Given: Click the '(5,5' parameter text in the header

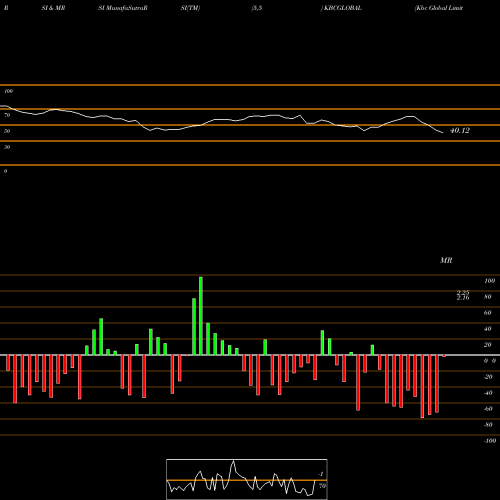Looking at the screenshot, I should coord(257,8).
